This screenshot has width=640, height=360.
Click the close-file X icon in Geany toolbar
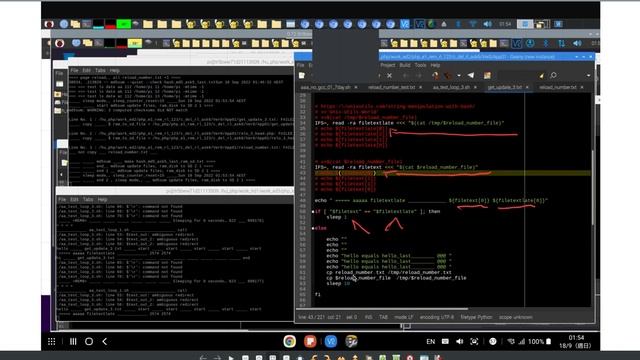[389, 76]
